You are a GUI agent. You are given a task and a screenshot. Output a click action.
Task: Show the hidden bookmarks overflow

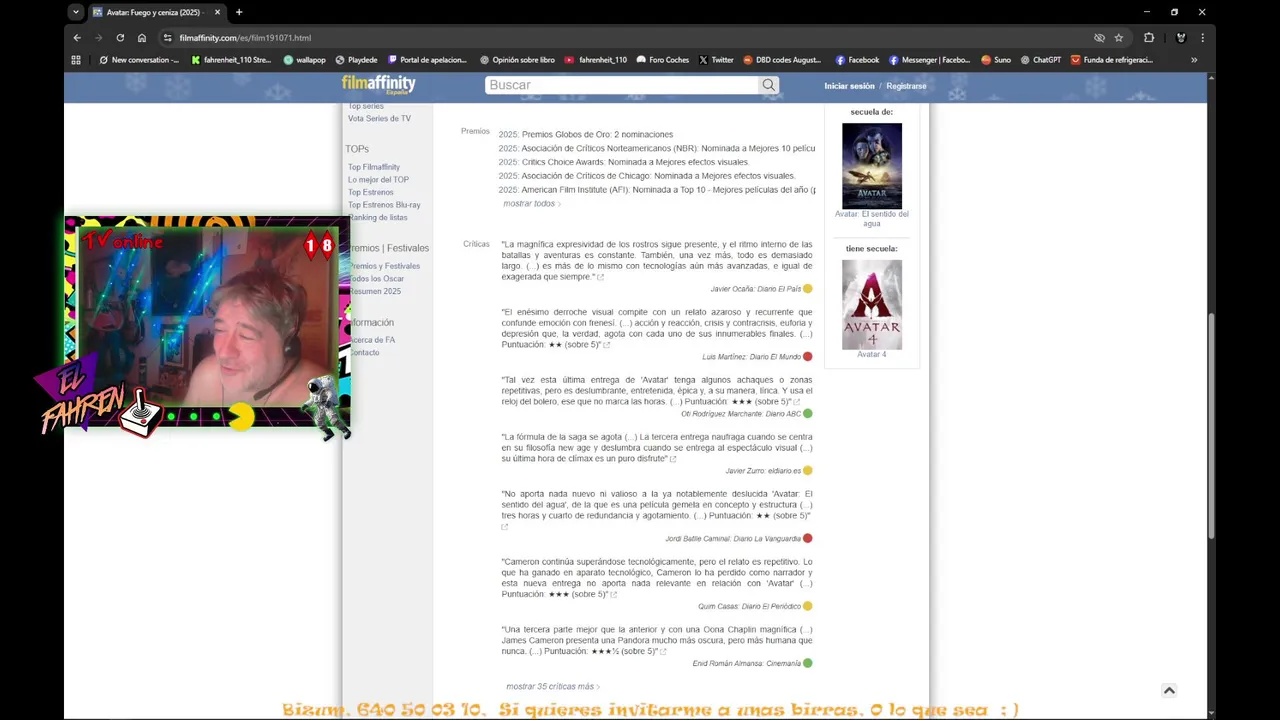click(1193, 60)
